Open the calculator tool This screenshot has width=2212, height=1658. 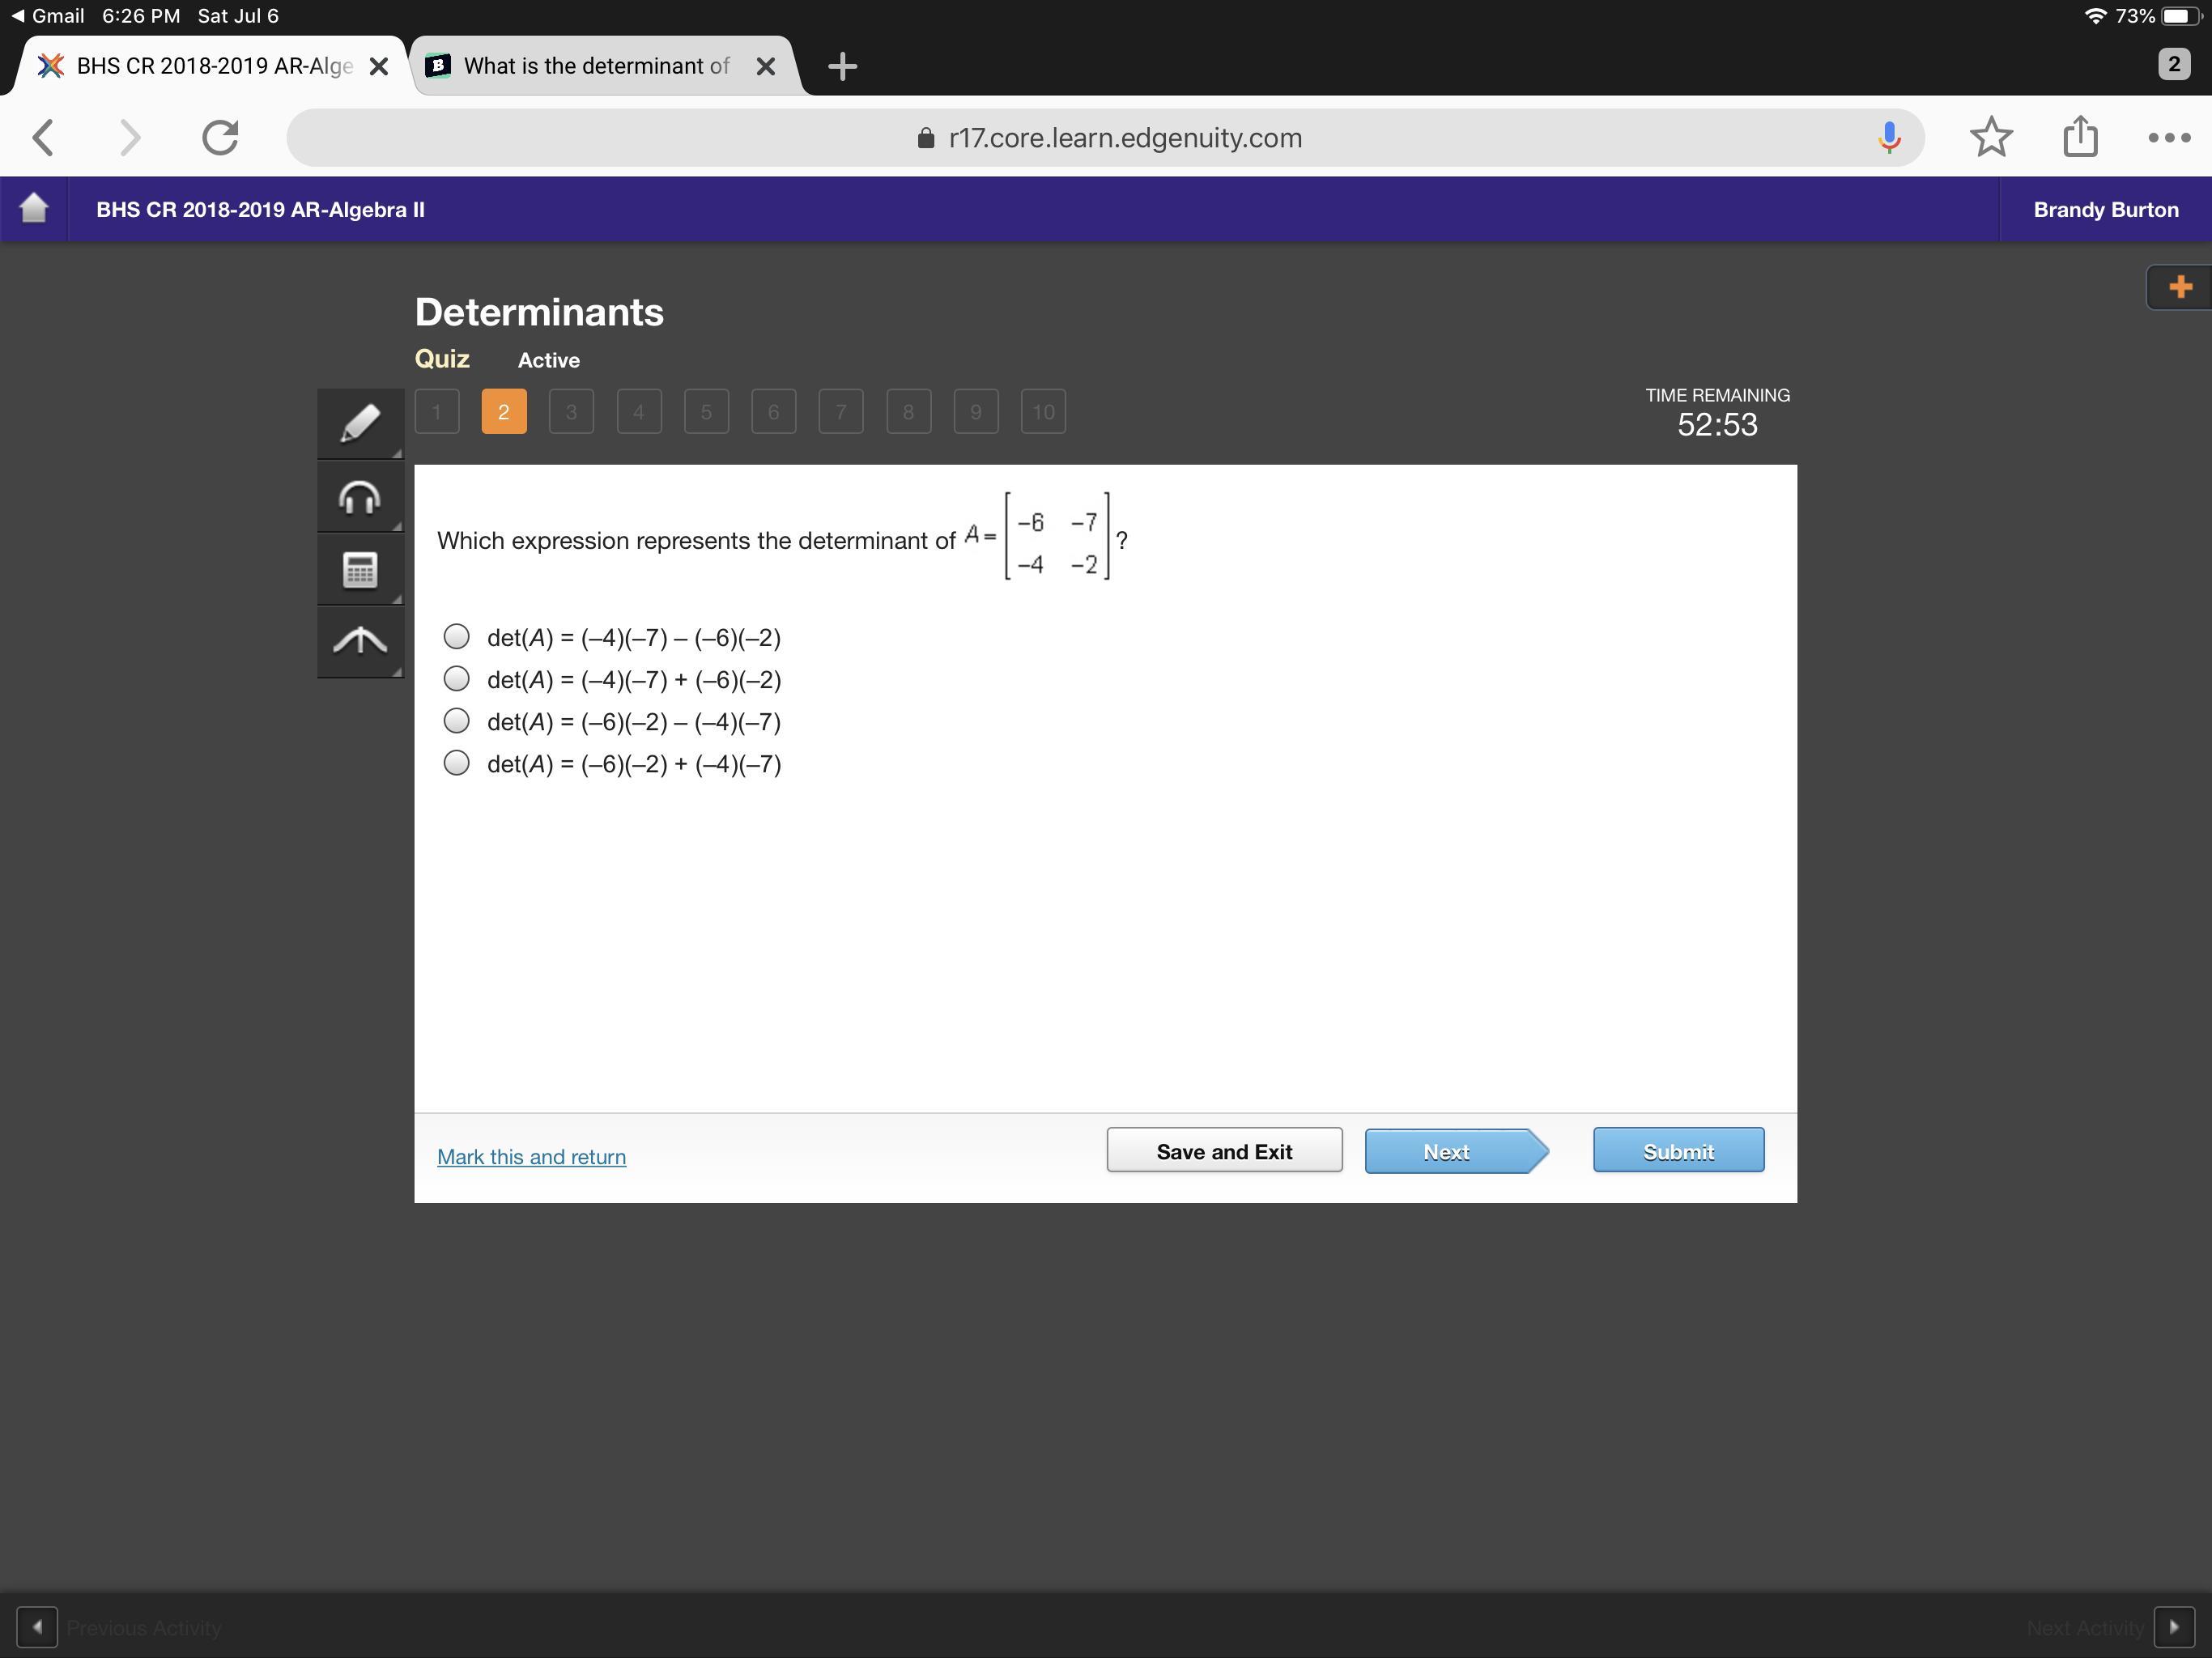click(360, 570)
